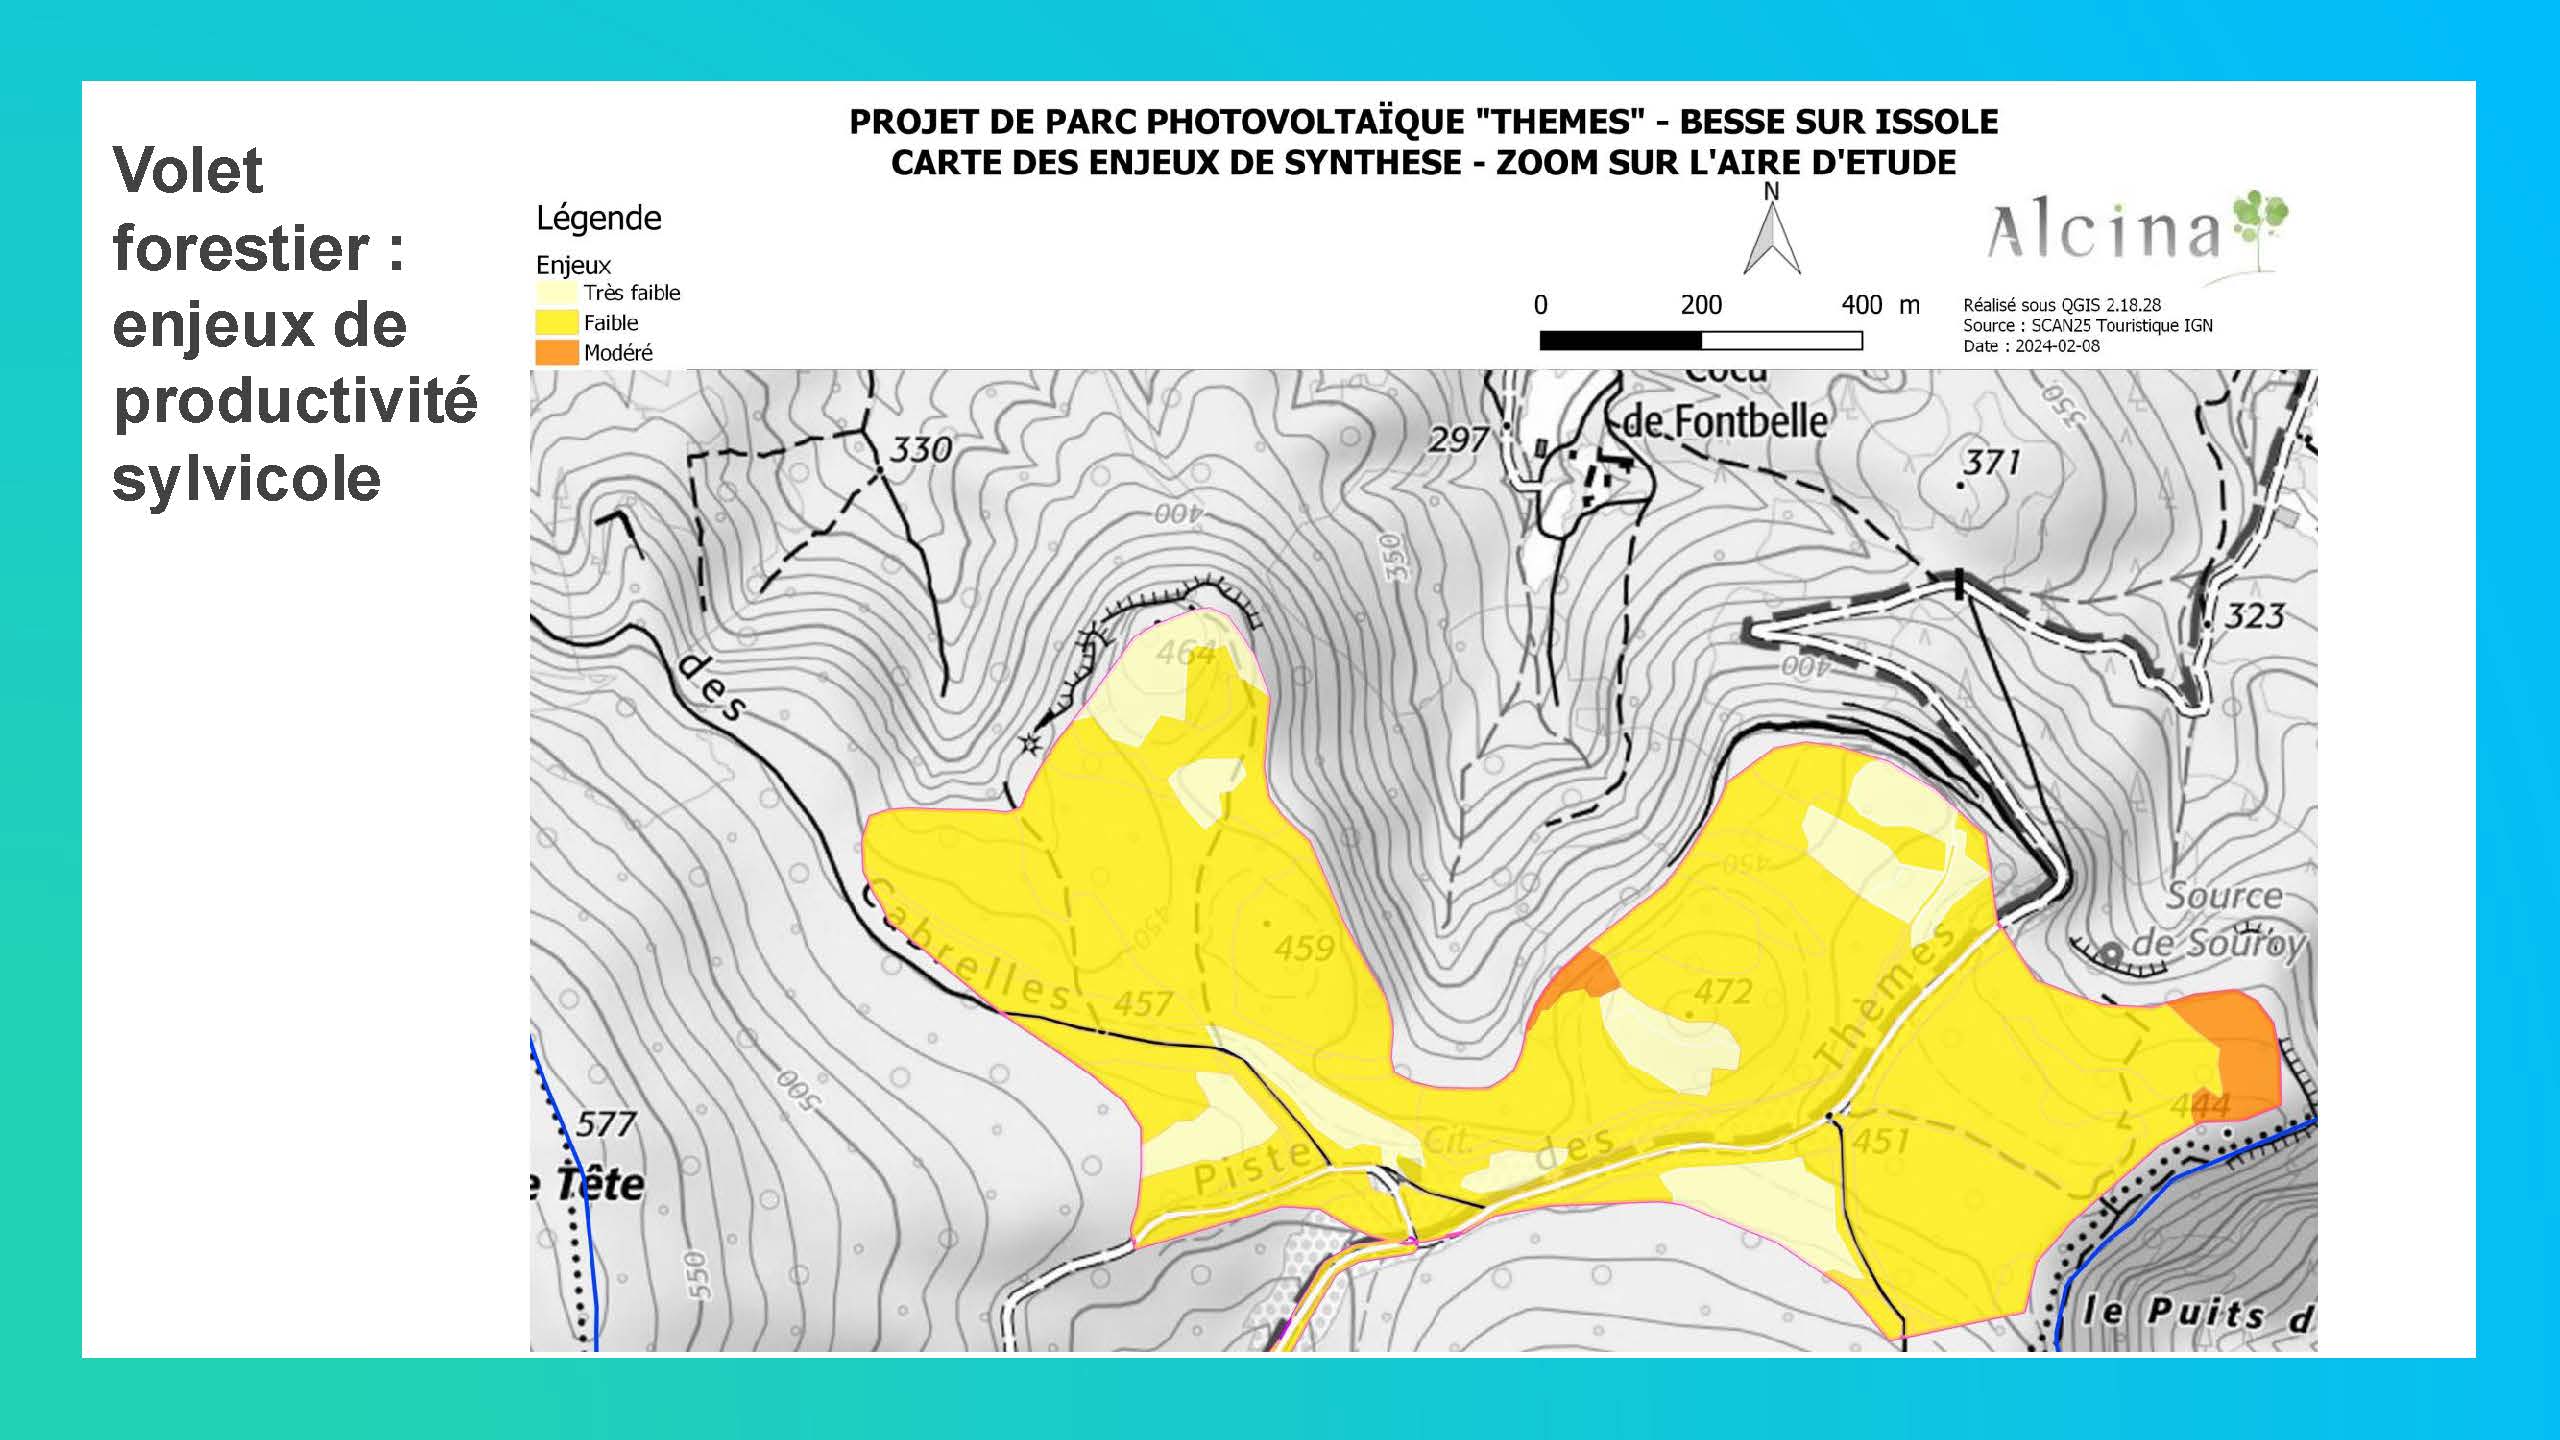Click the elevation label '459' on the map

[x=1304, y=948]
